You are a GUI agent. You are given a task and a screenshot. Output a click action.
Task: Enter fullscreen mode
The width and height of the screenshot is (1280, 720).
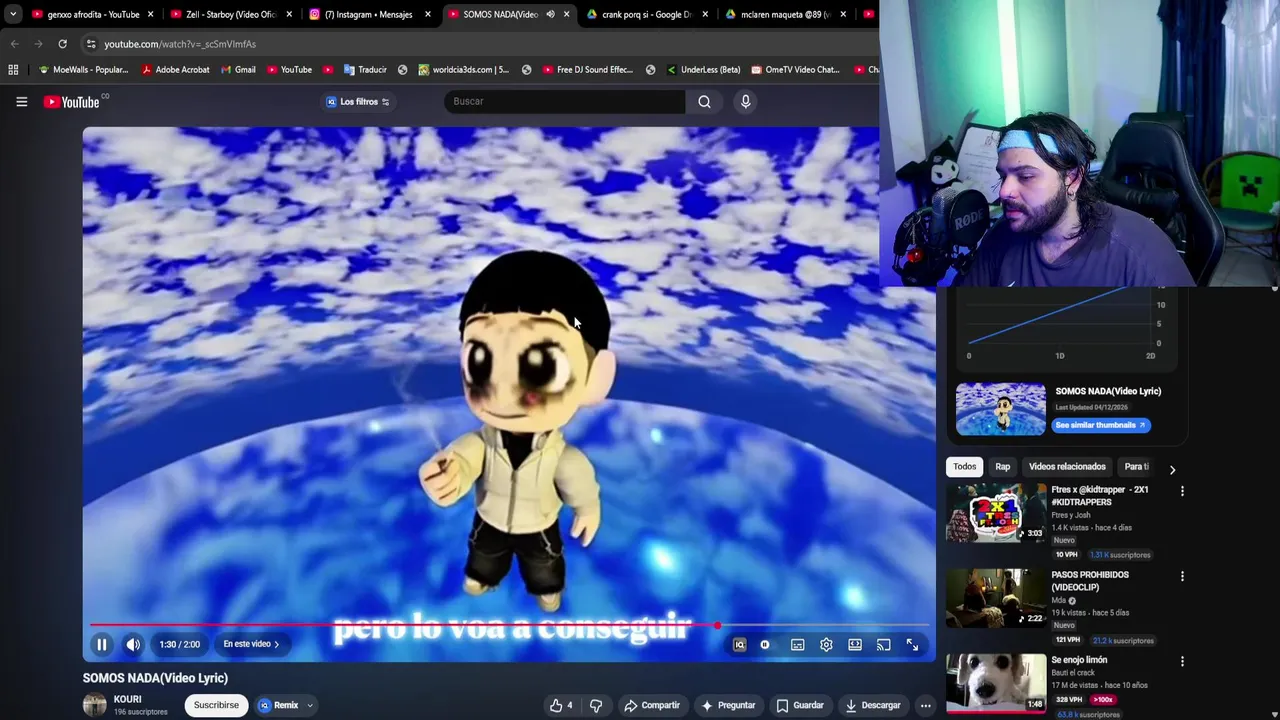912,645
